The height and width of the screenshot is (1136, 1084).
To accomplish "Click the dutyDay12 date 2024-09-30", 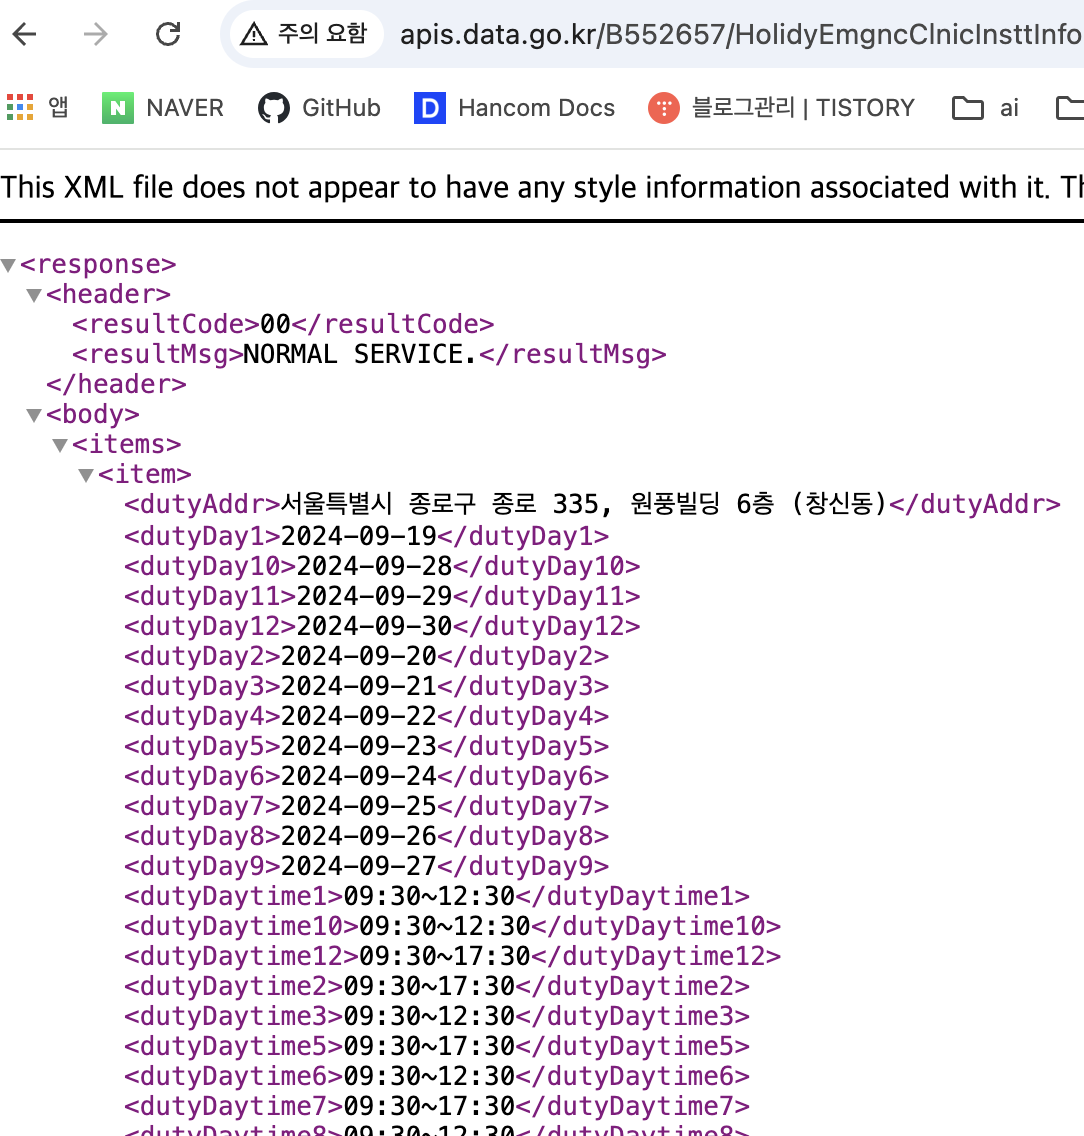I will 375,626.
